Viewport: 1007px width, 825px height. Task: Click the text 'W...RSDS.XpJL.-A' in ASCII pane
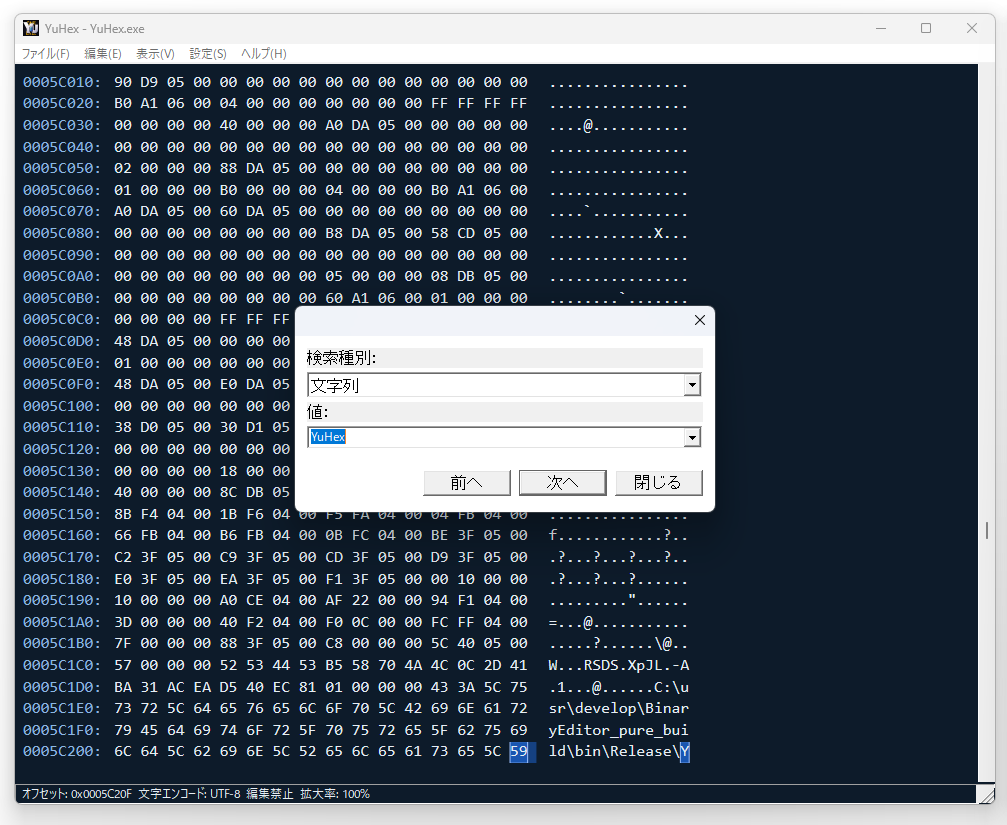point(618,666)
